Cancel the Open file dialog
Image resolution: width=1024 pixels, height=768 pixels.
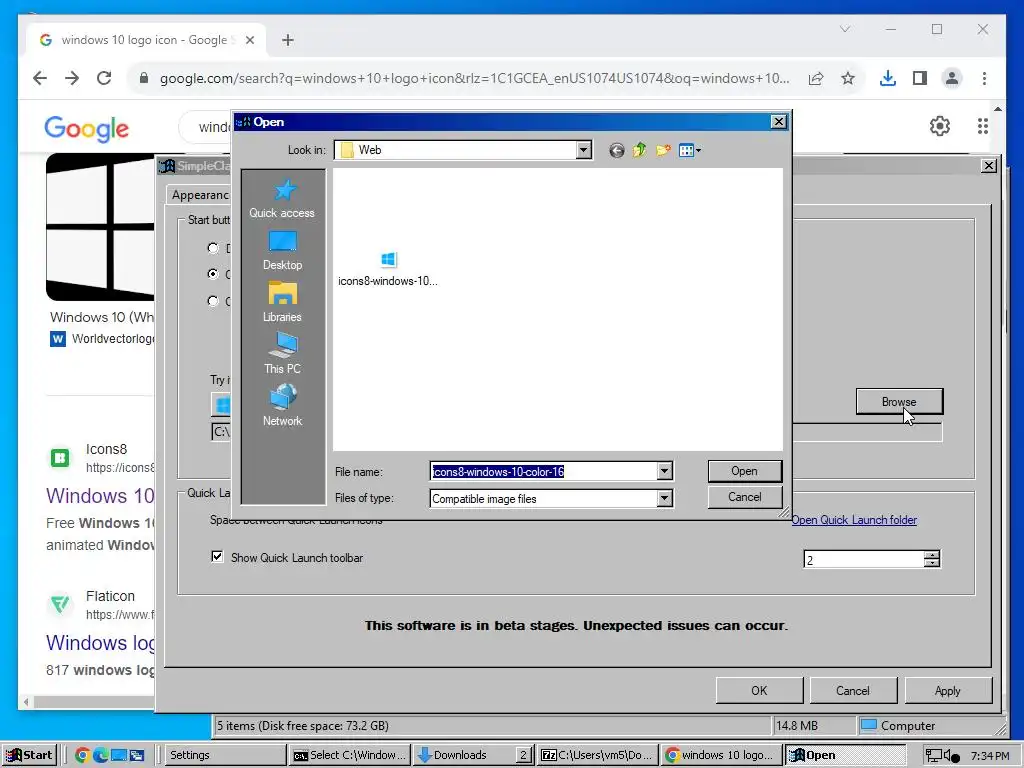click(x=744, y=497)
